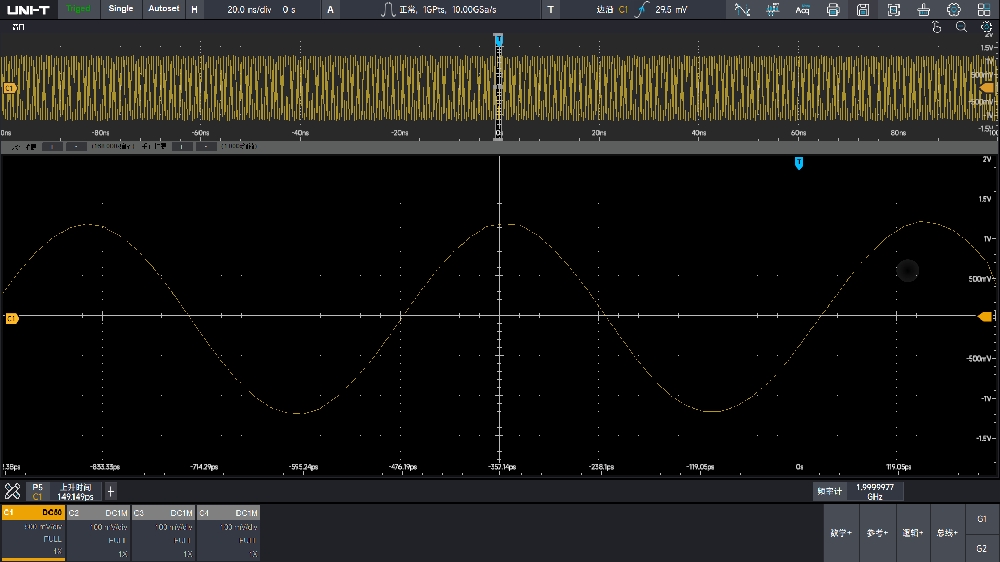Click the blue trigger position marker on waveform
The height and width of the screenshot is (562, 1000).
[x=798, y=162]
